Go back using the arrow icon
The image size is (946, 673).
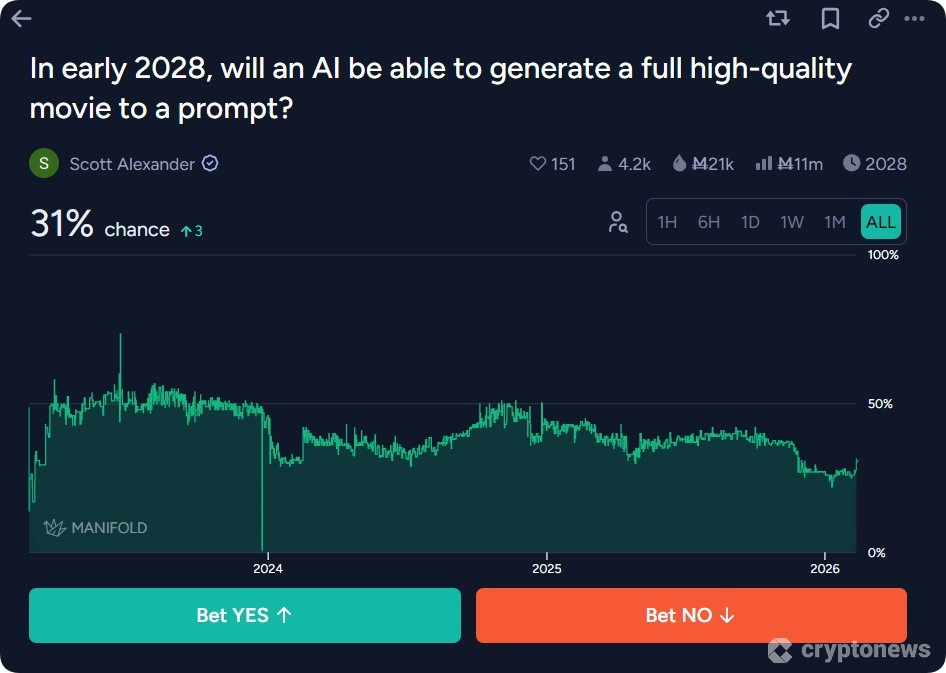[x=21, y=18]
